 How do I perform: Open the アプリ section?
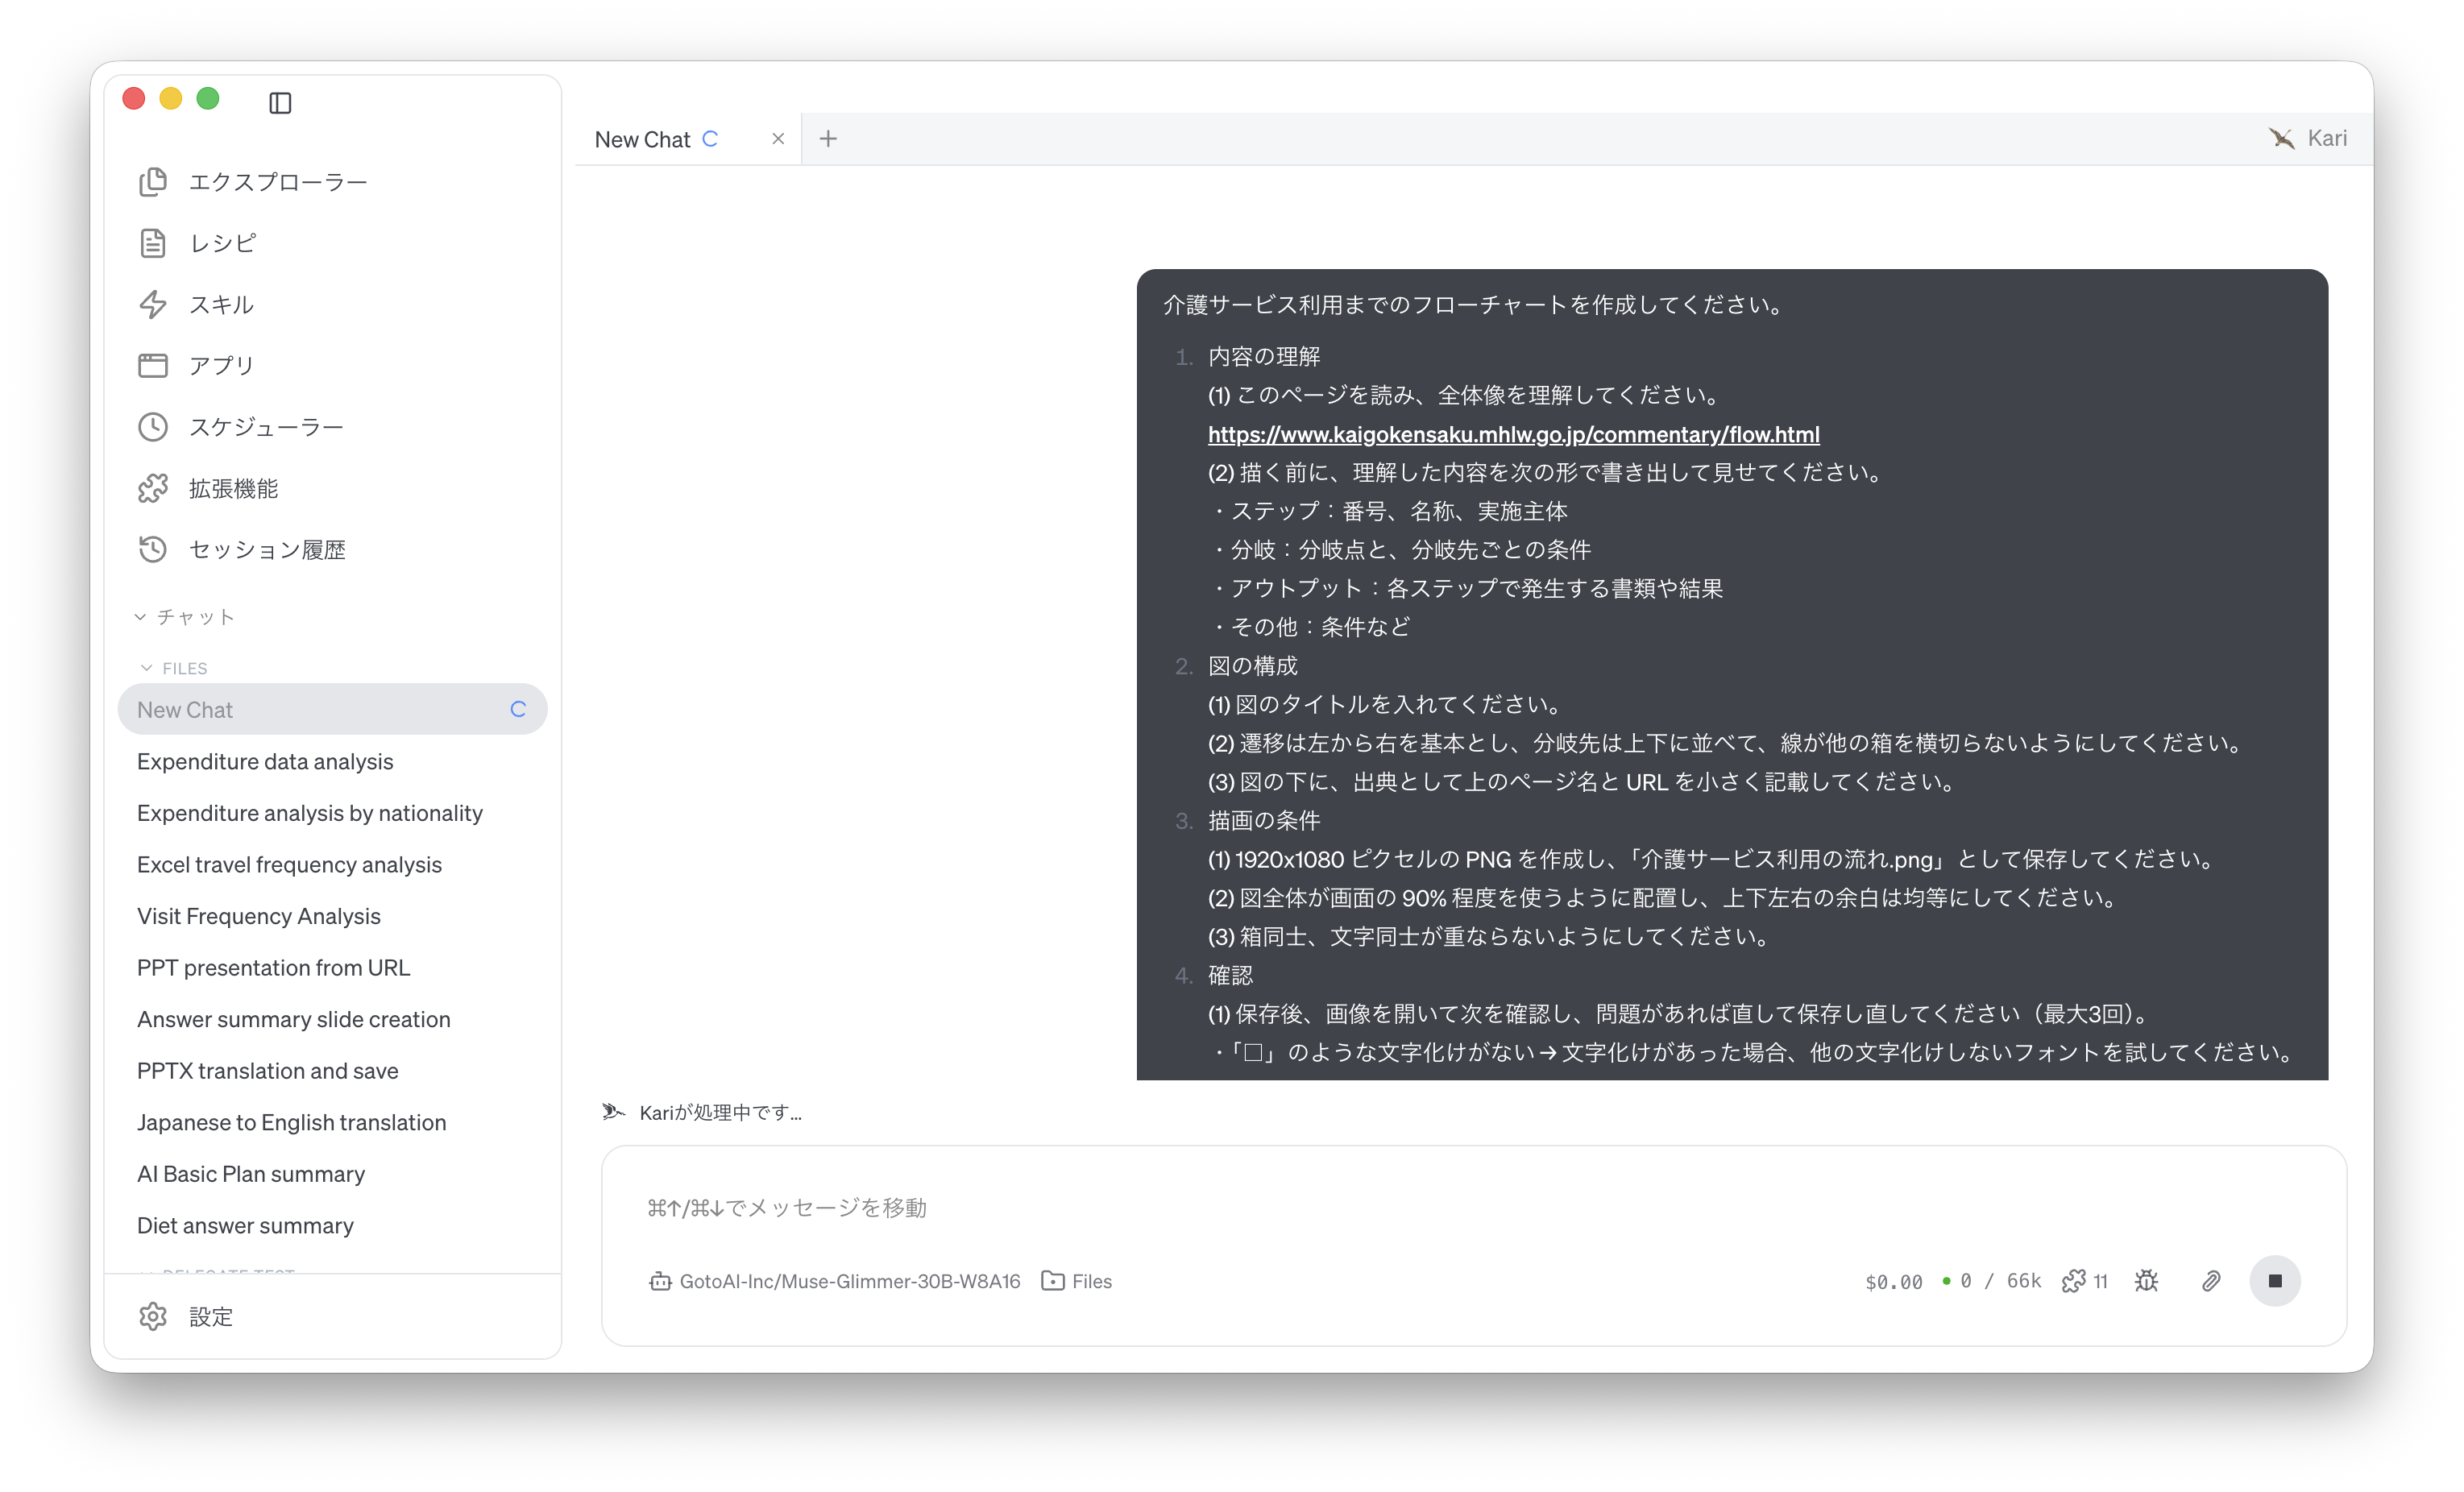tap(196, 365)
